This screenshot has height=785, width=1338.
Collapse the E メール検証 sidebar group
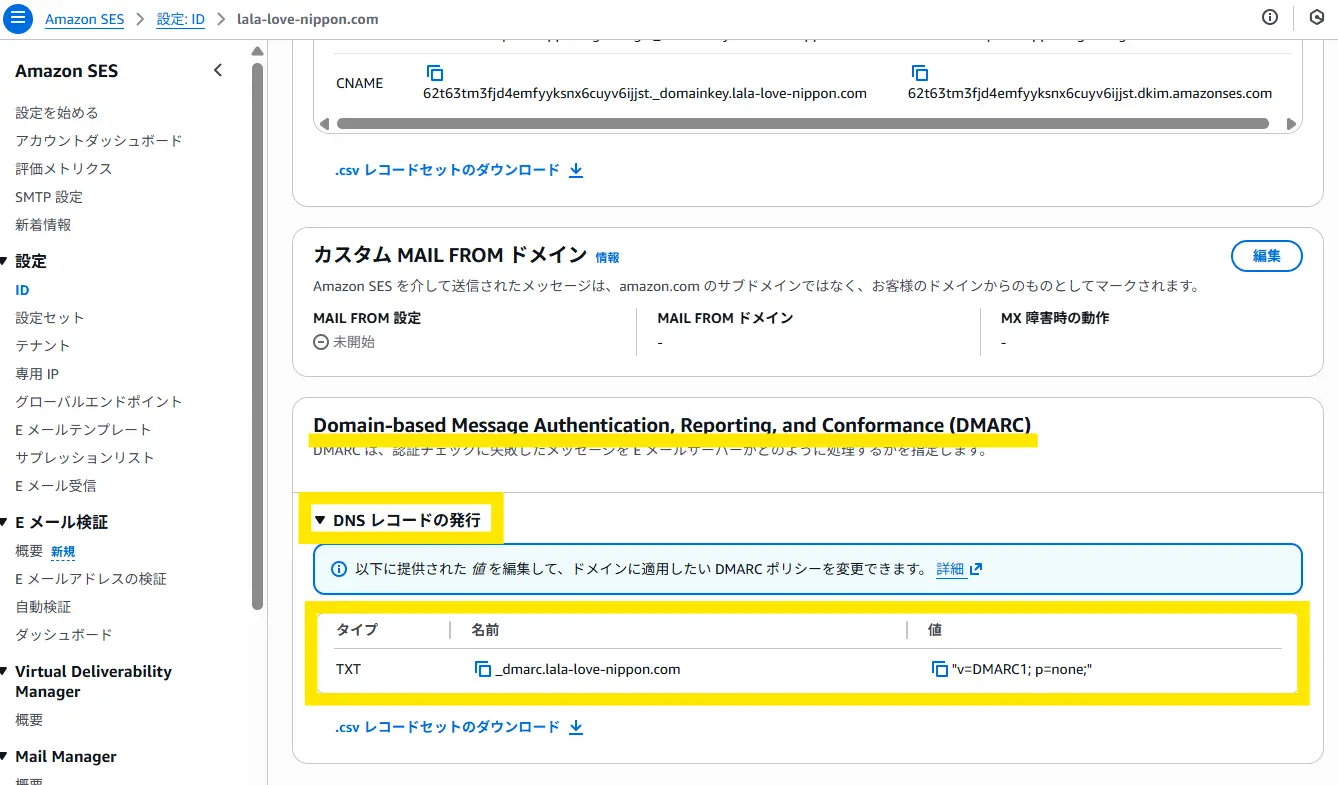pos(4,522)
